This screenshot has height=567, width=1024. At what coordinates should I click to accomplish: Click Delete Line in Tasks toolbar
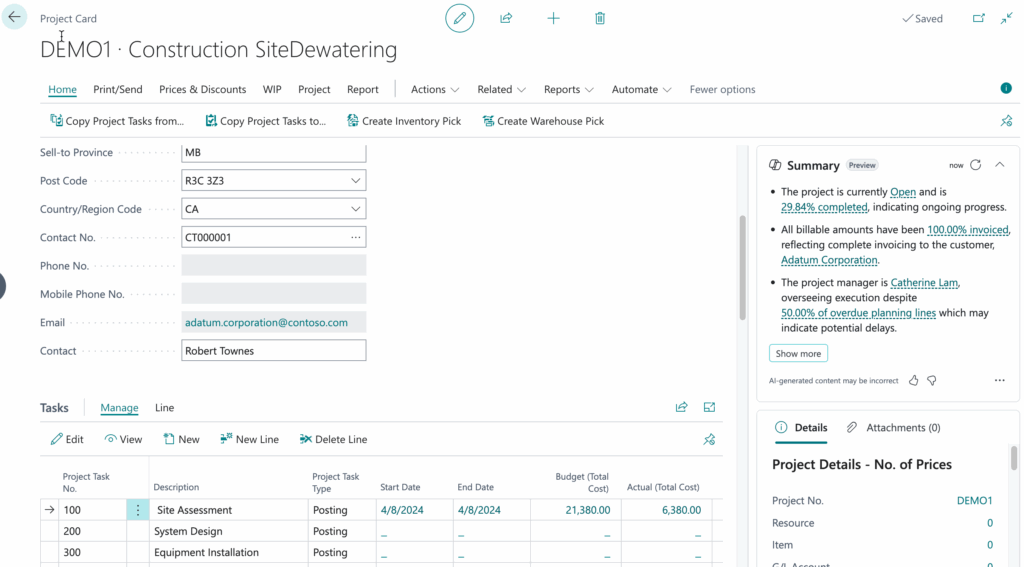(x=333, y=439)
